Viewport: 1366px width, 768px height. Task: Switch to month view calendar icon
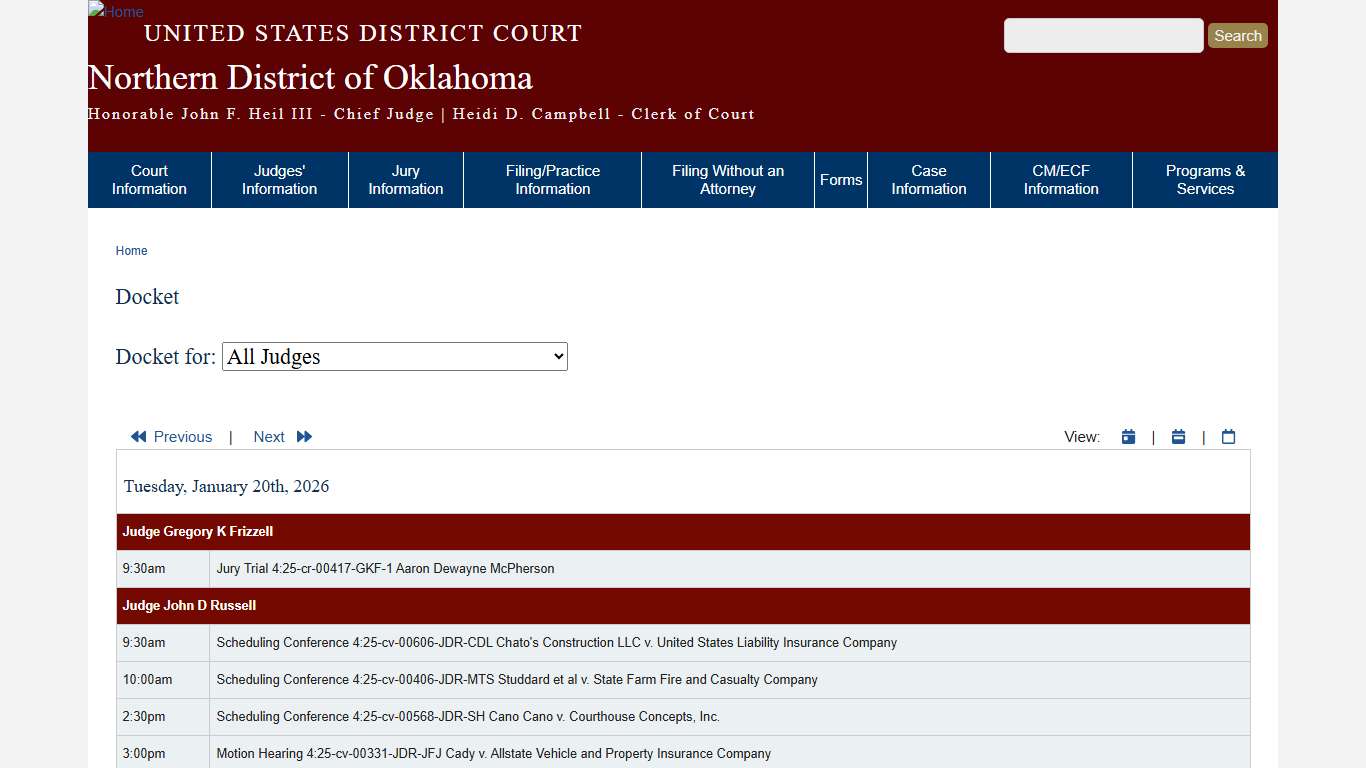[x=1228, y=436]
